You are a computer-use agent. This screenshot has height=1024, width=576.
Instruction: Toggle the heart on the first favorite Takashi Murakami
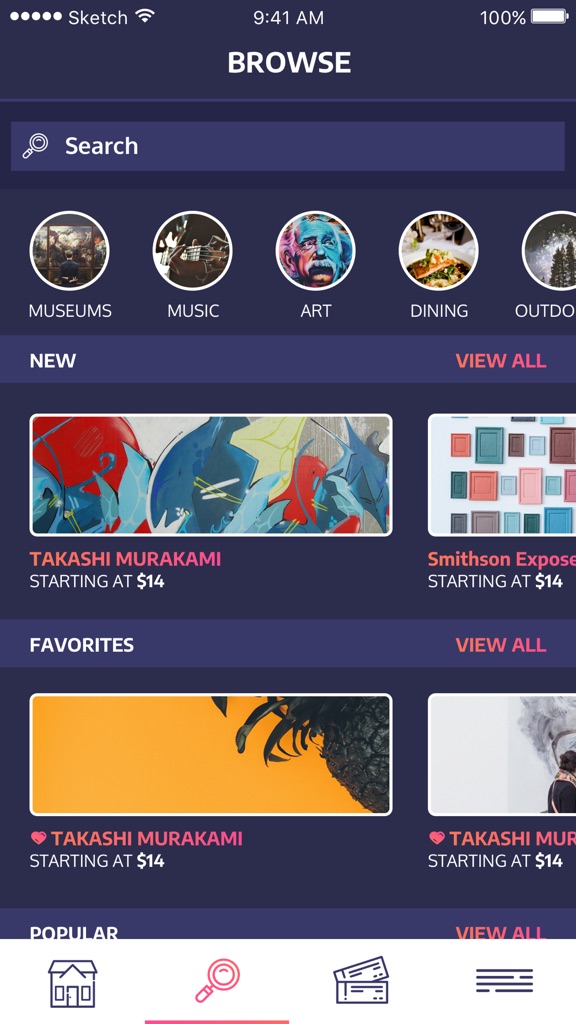[x=39, y=838]
